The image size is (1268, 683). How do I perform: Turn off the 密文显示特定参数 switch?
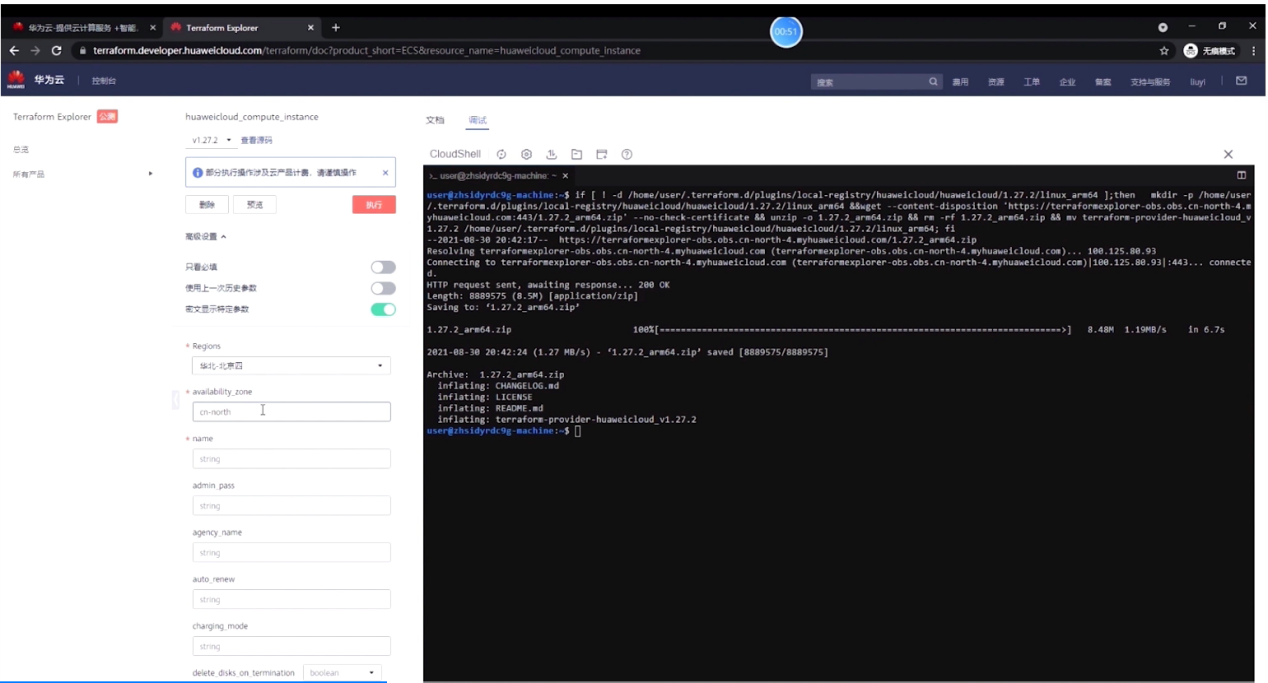coord(383,309)
